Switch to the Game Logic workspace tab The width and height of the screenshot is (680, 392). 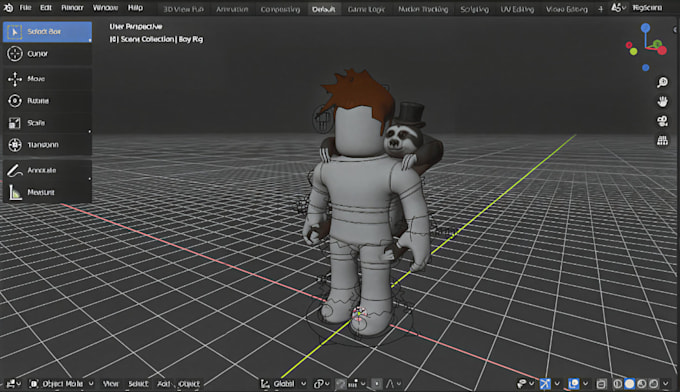366,9
